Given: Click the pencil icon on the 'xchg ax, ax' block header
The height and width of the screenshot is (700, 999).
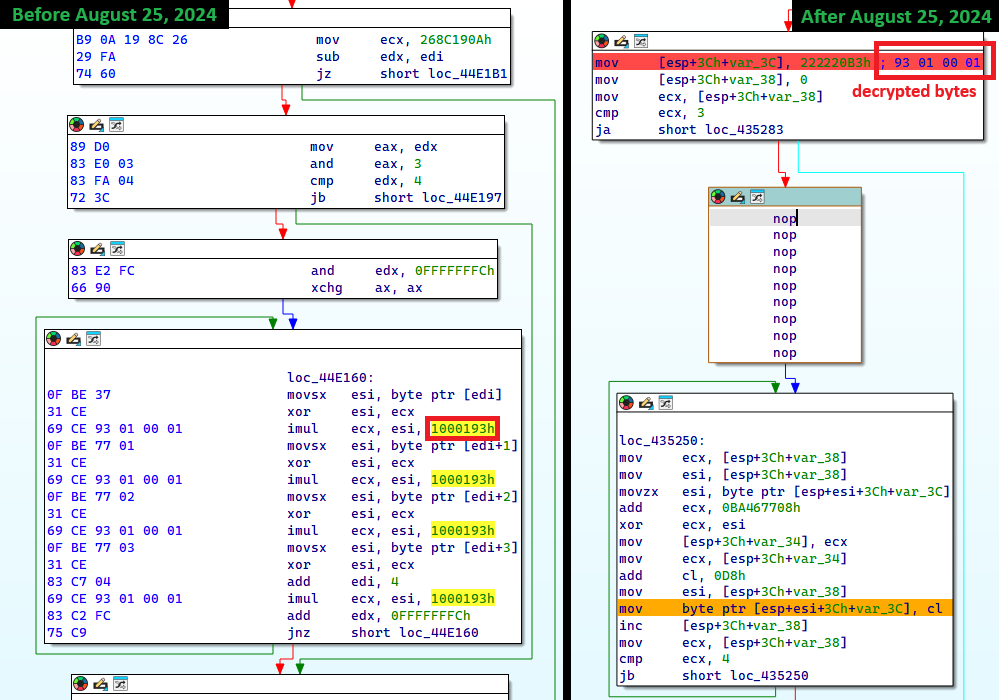Looking at the screenshot, I should (96, 248).
